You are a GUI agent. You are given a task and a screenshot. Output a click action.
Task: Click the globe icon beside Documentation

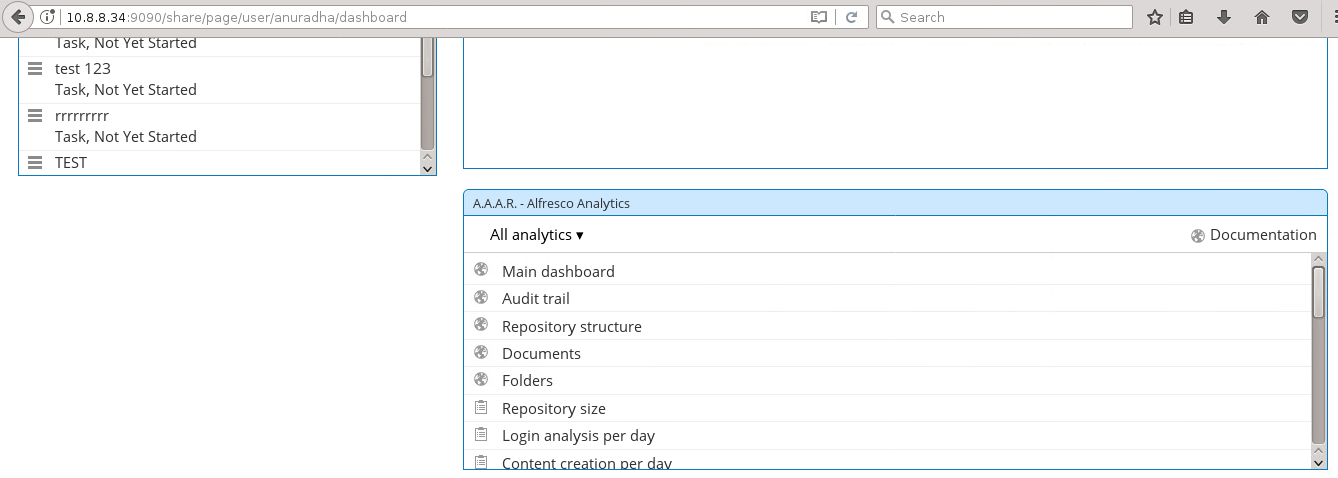click(1198, 236)
